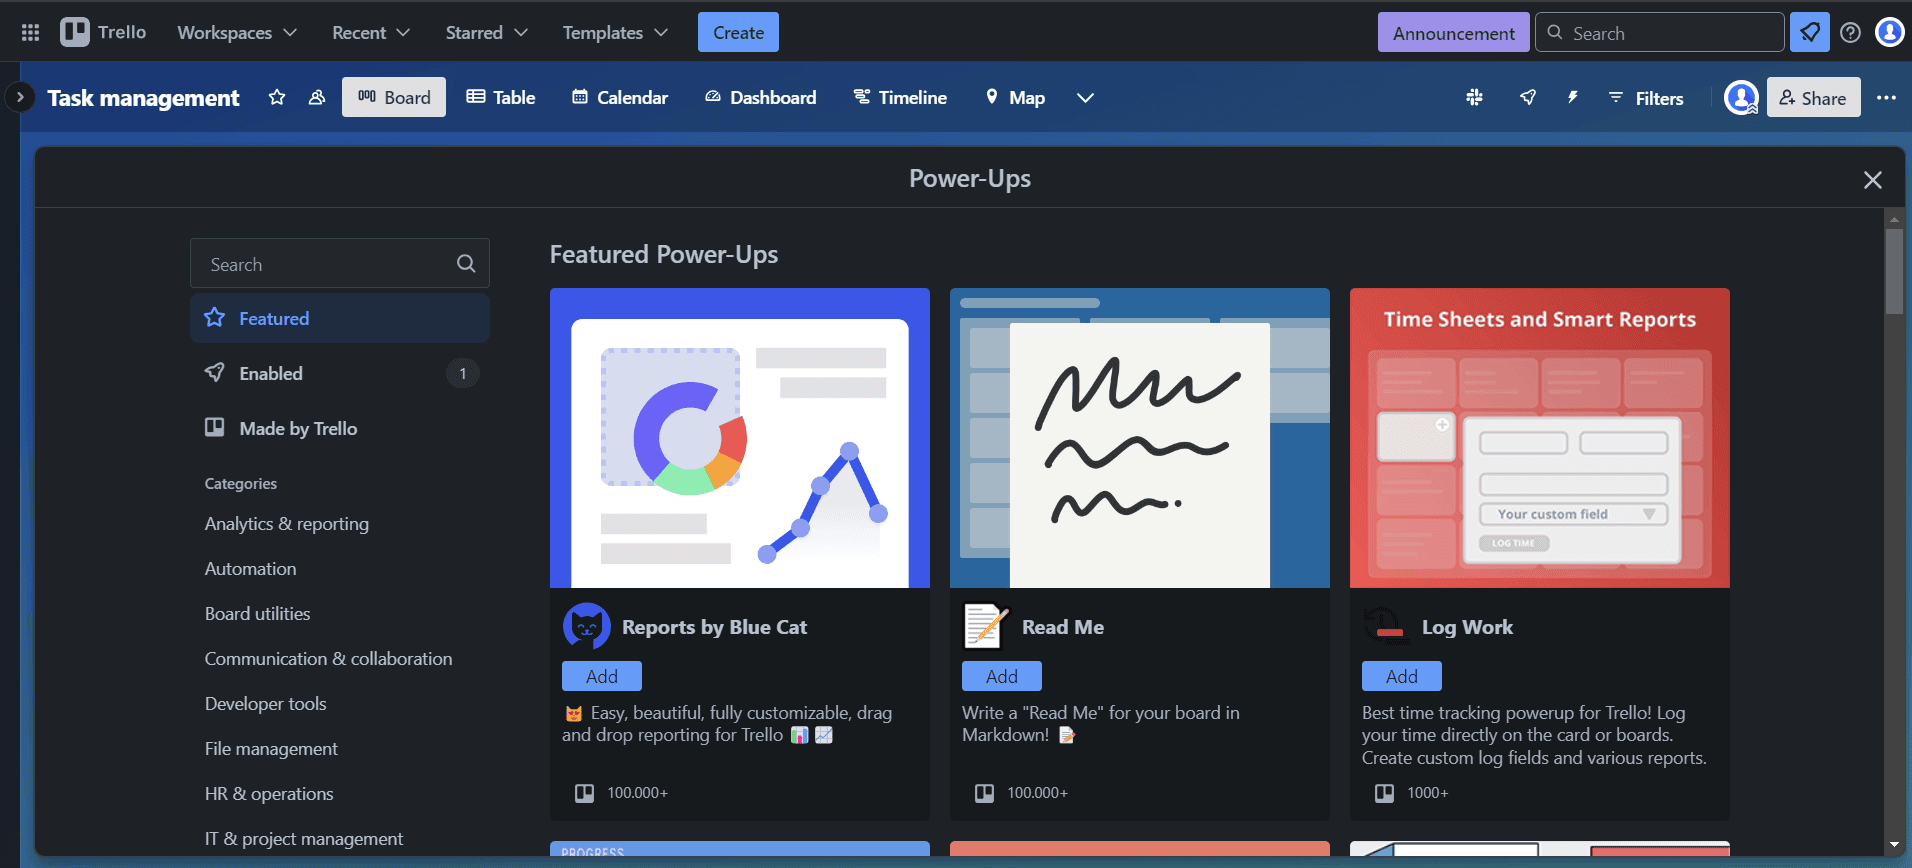Viewport: 1912px width, 868px height.
Task: Open the notifications megaphone icon
Action: (x=1810, y=32)
